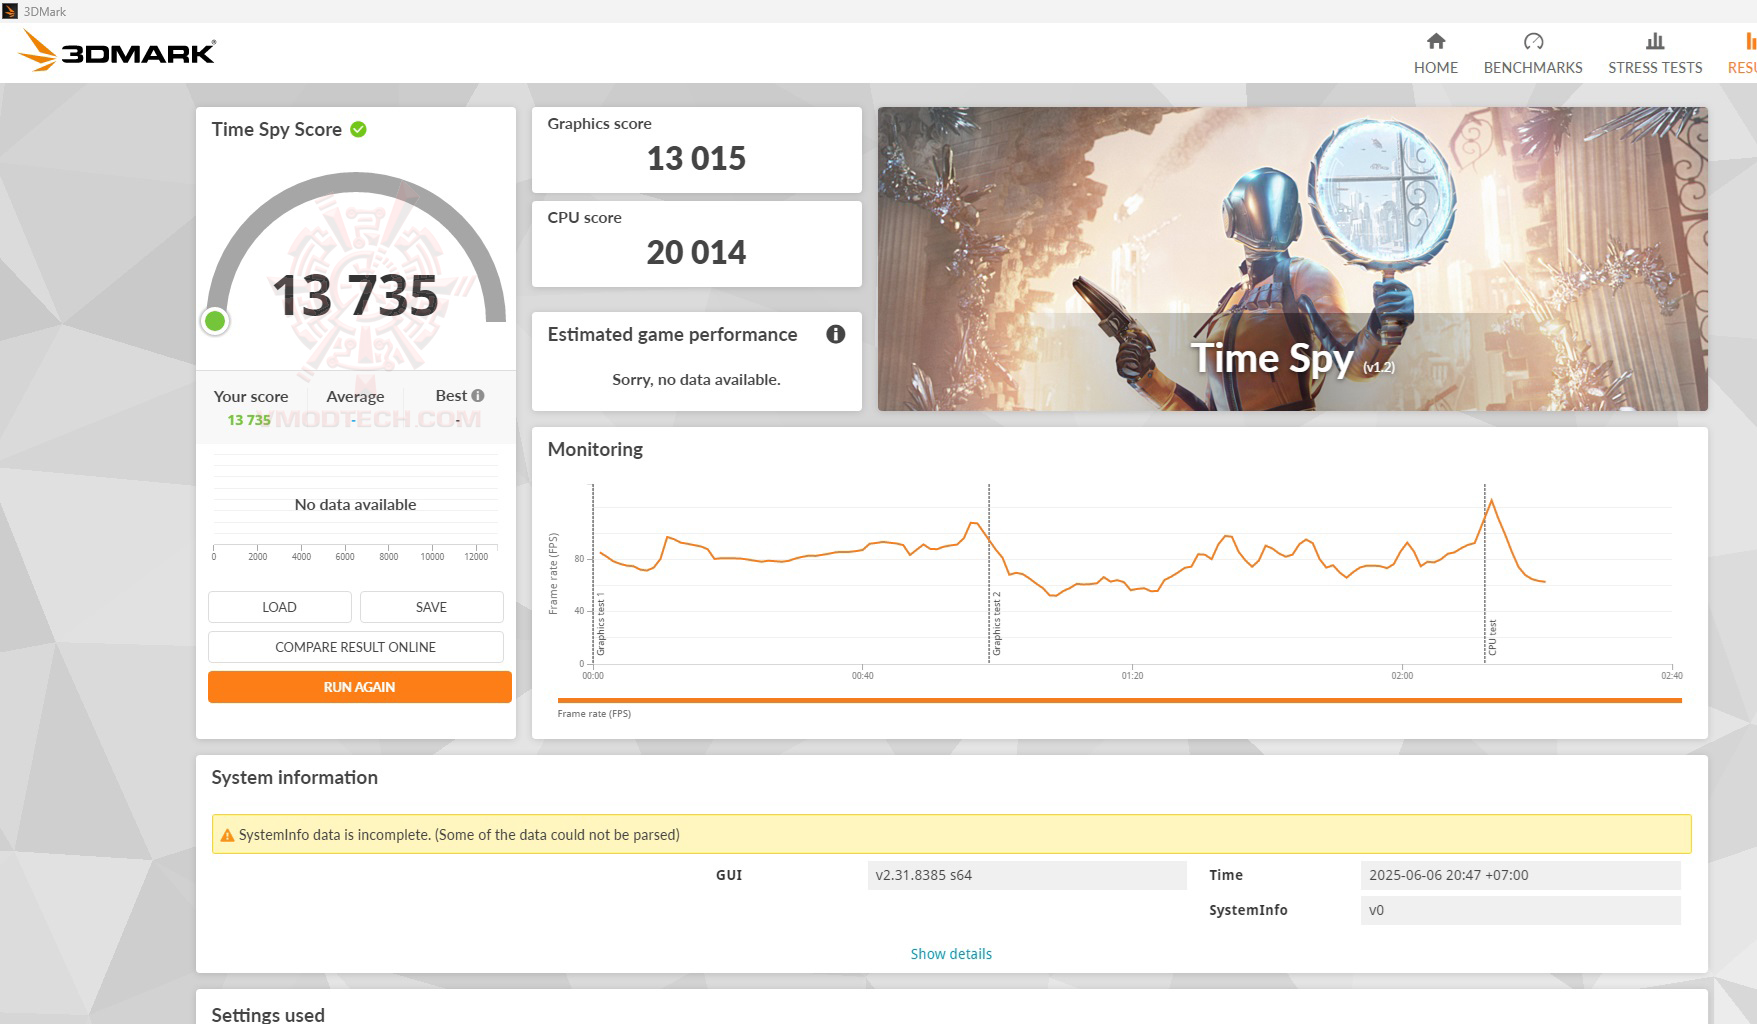1757x1024 pixels.
Task: Click warning triangle in SystemInfo message
Action: click(x=225, y=834)
